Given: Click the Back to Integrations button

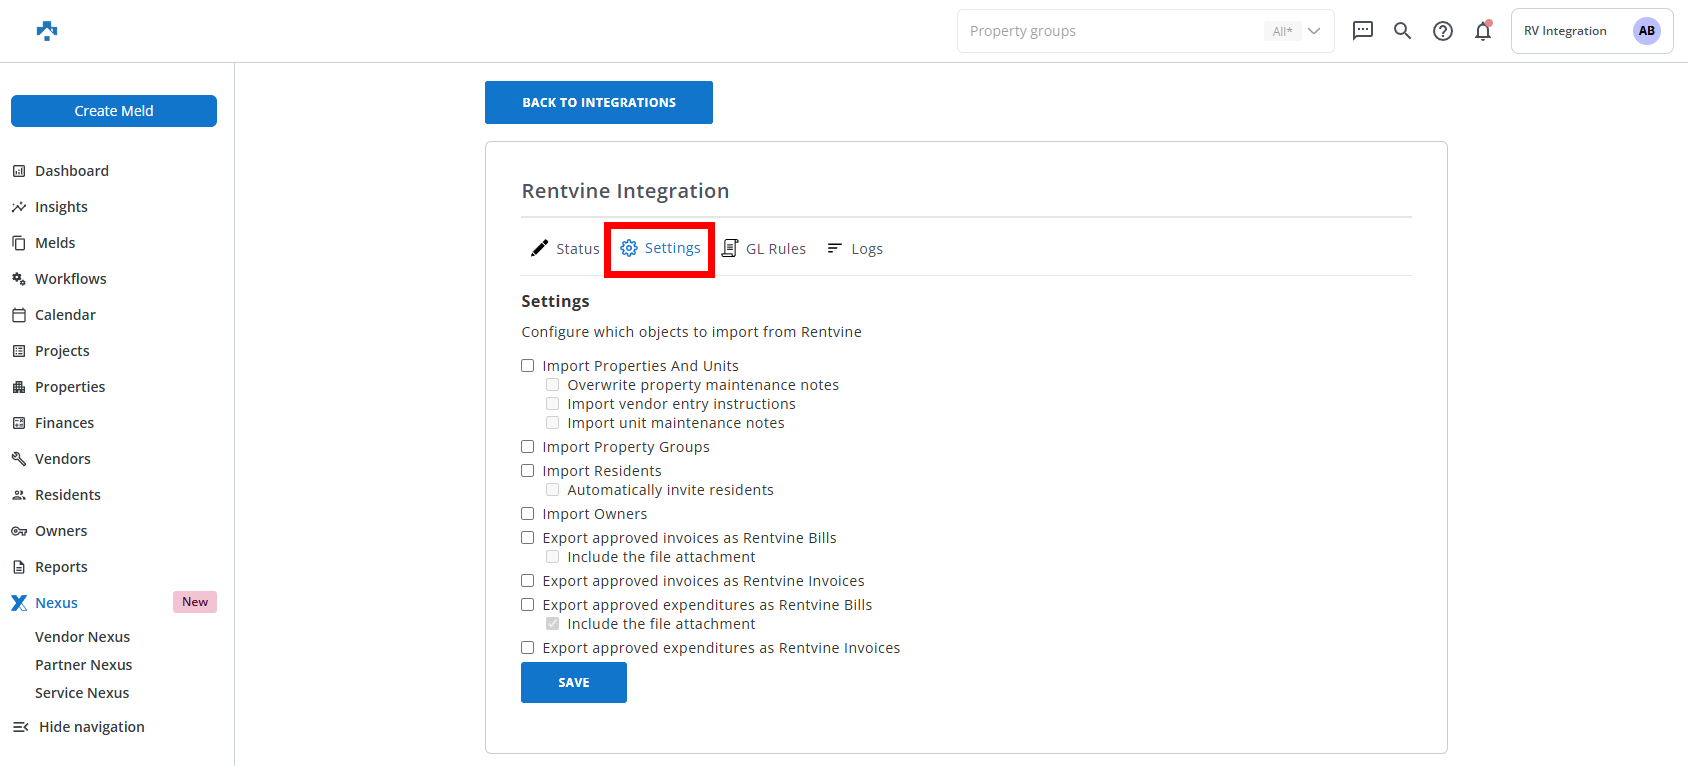Looking at the screenshot, I should 598,103.
